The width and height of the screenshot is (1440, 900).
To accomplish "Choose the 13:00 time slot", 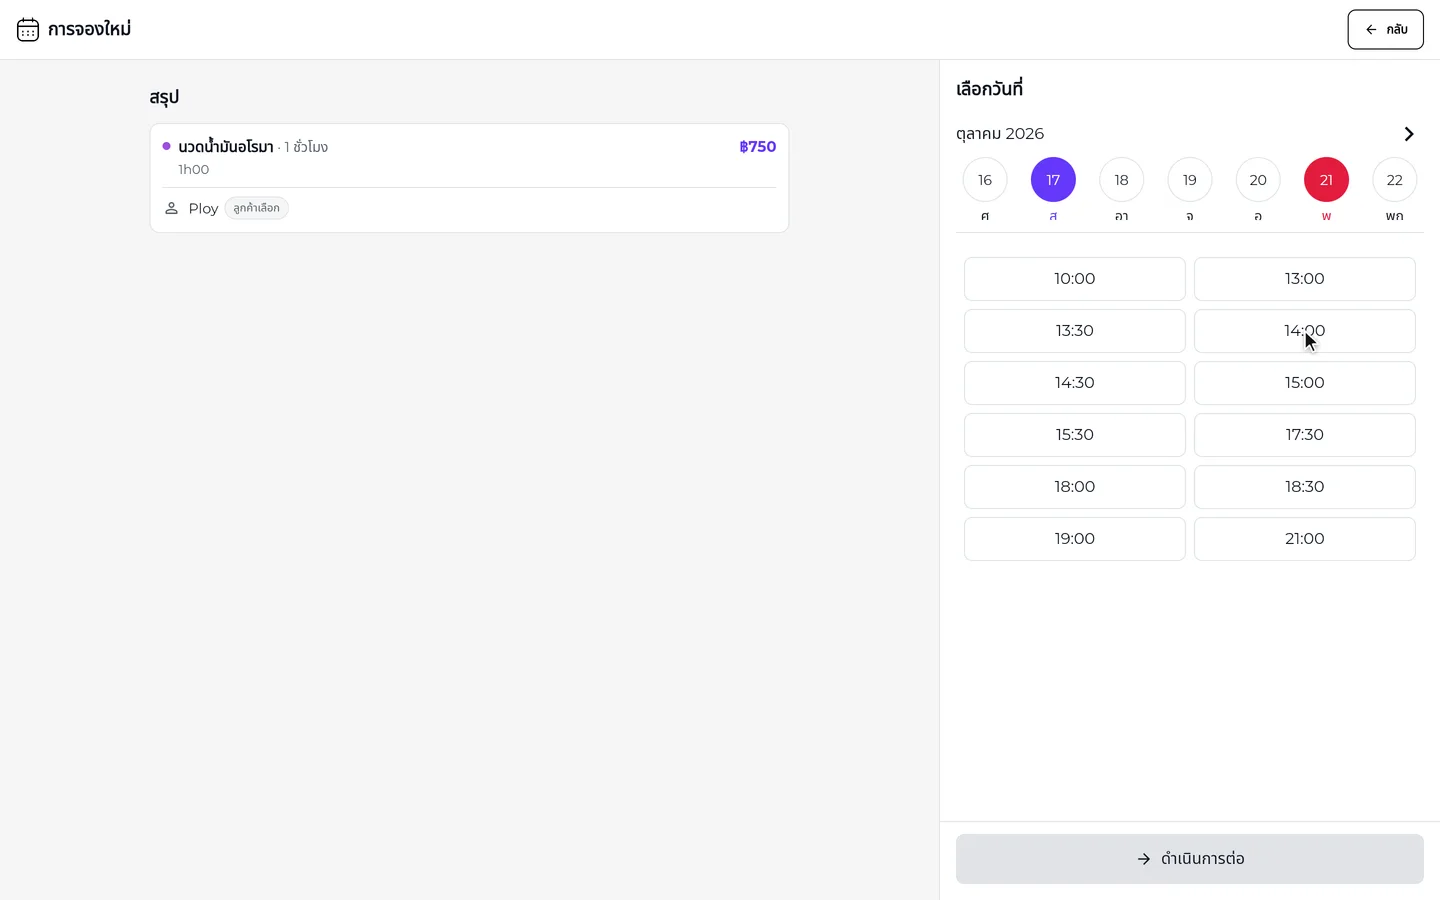I will [1305, 279].
